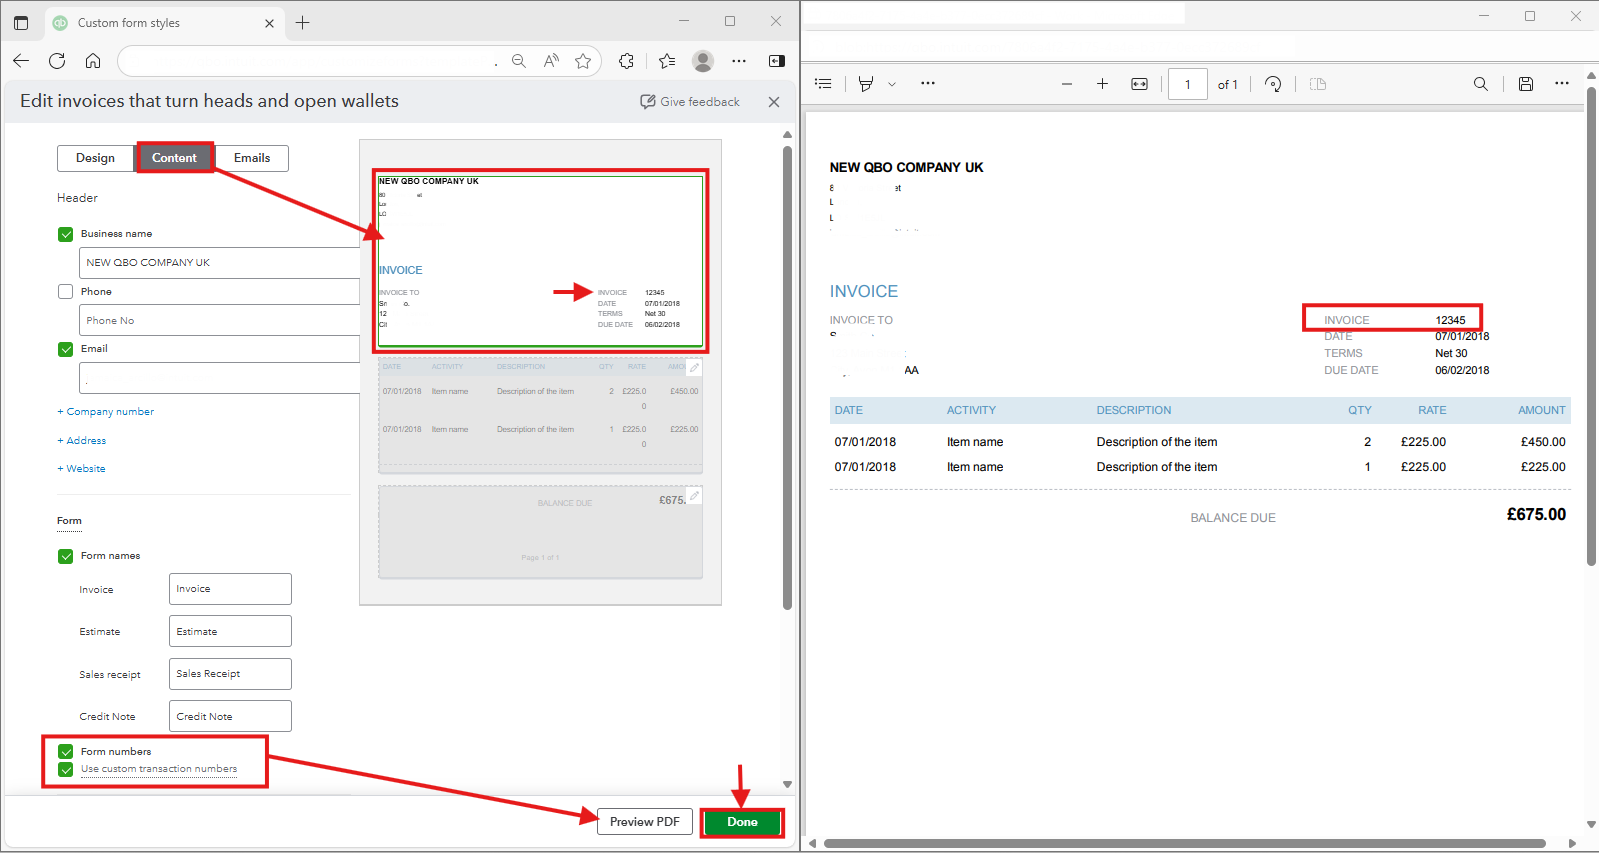
Task: Uncheck the Business name checkbox
Action: point(66,234)
